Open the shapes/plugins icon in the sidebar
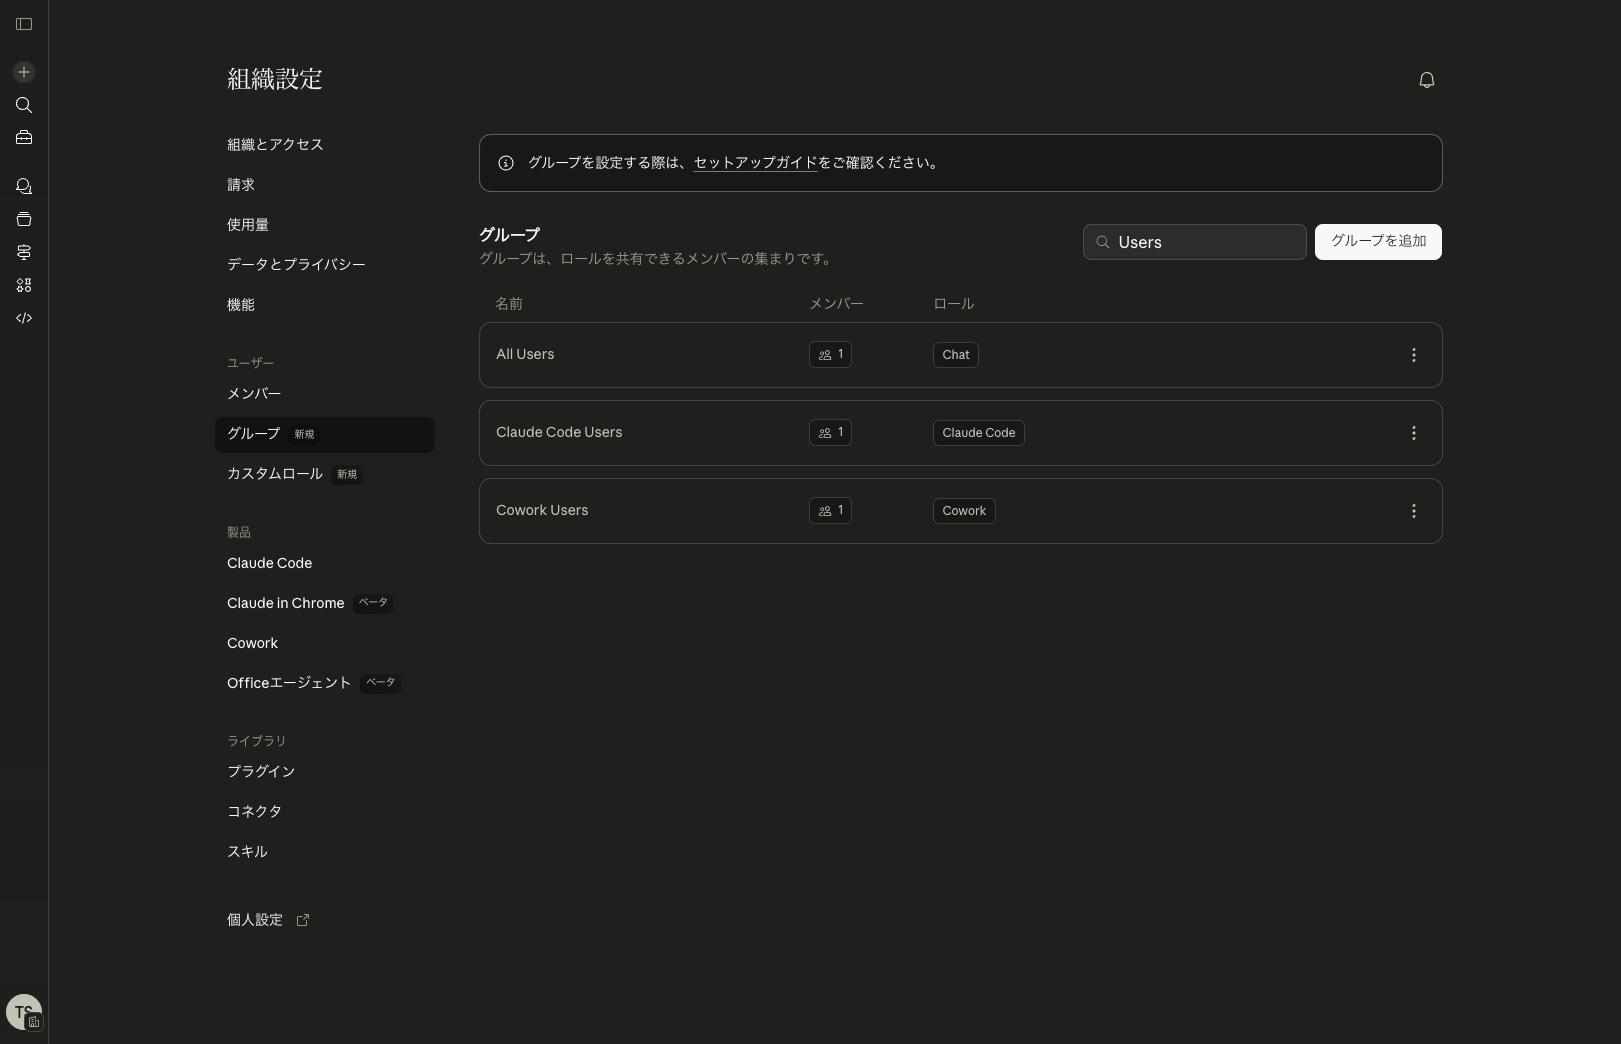Image resolution: width=1621 pixels, height=1044 pixels. click(x=23, y=285)
